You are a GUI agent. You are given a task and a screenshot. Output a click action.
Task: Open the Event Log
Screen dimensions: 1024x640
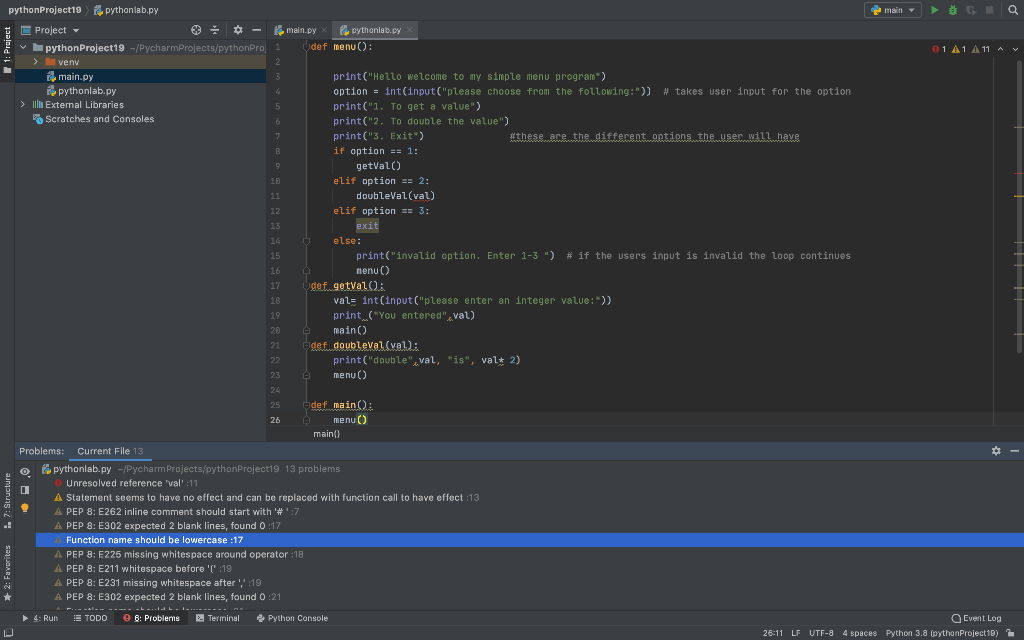tap(975, 618)
